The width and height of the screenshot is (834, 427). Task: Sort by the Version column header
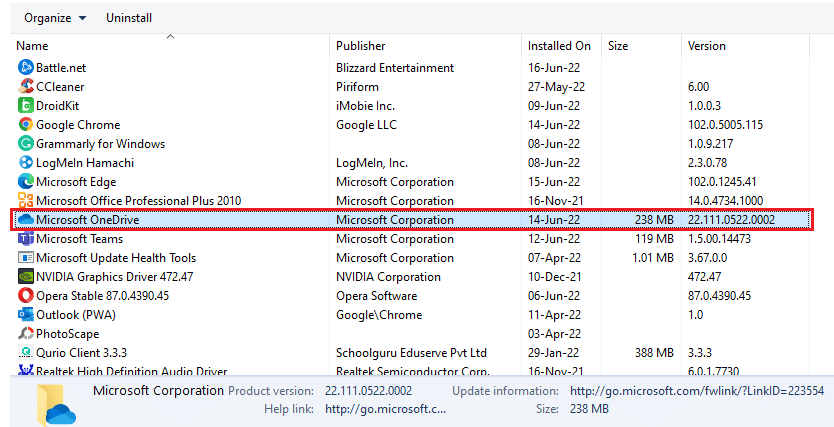[706, 46]
